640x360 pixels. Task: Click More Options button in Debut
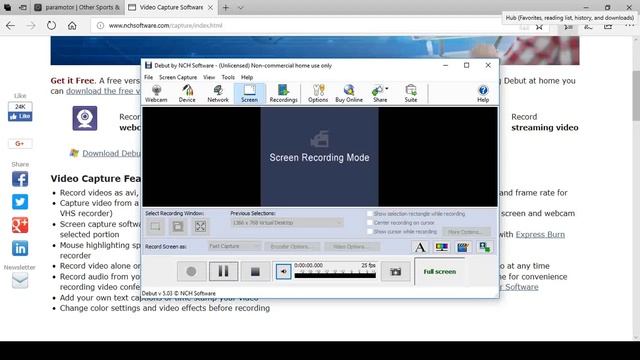[x=466, y=232]
